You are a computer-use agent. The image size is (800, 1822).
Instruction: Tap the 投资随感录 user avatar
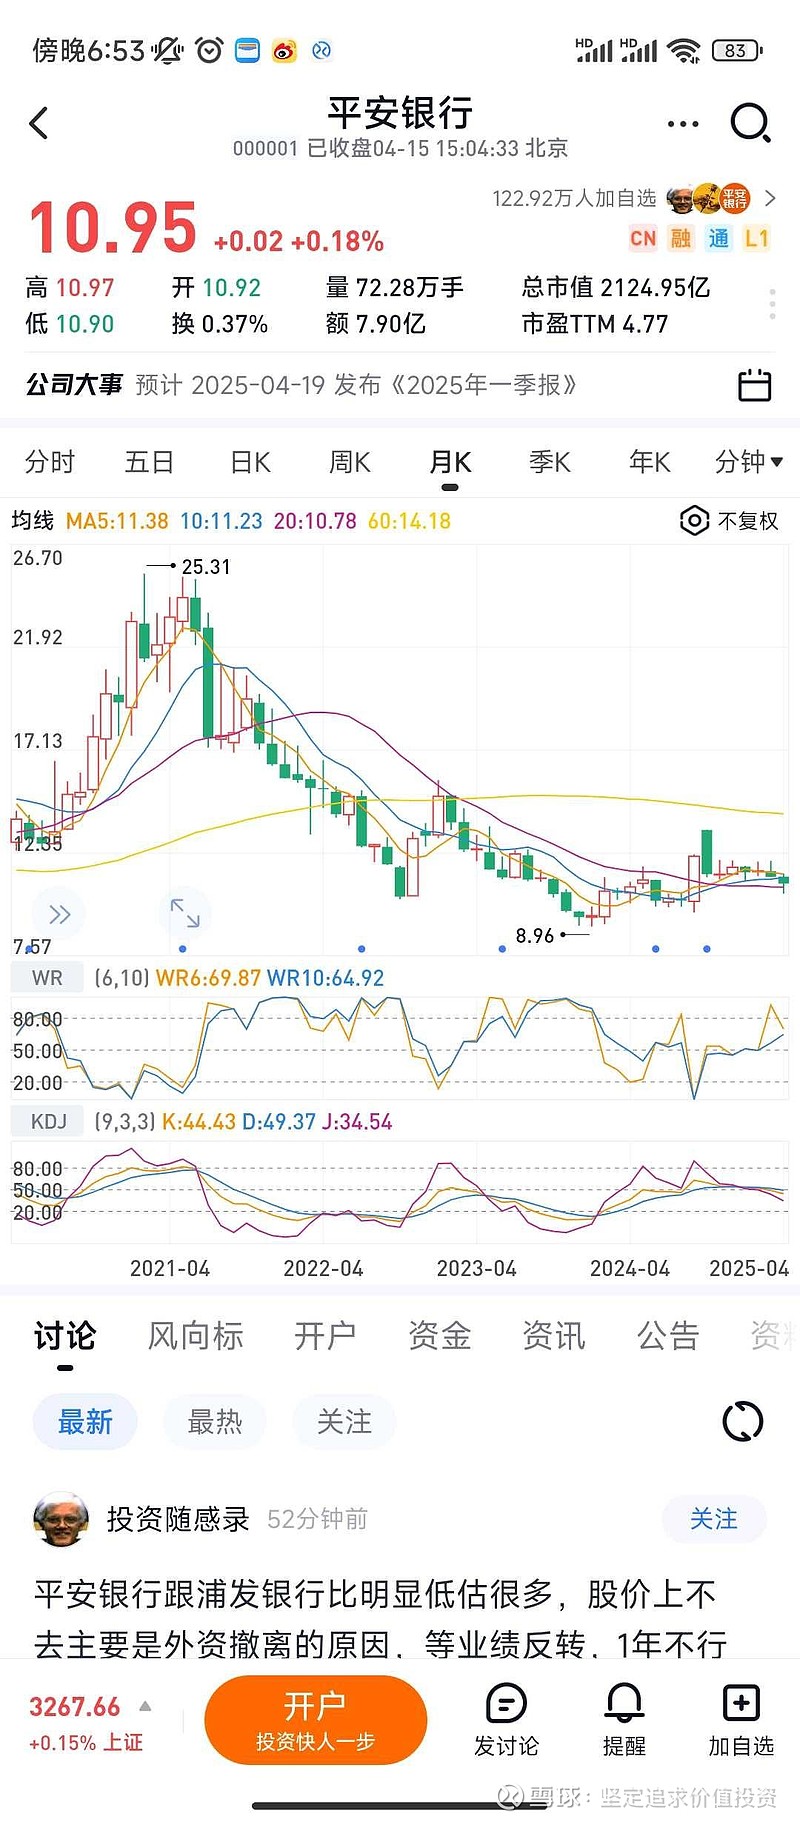click(x=61, y=1519)
